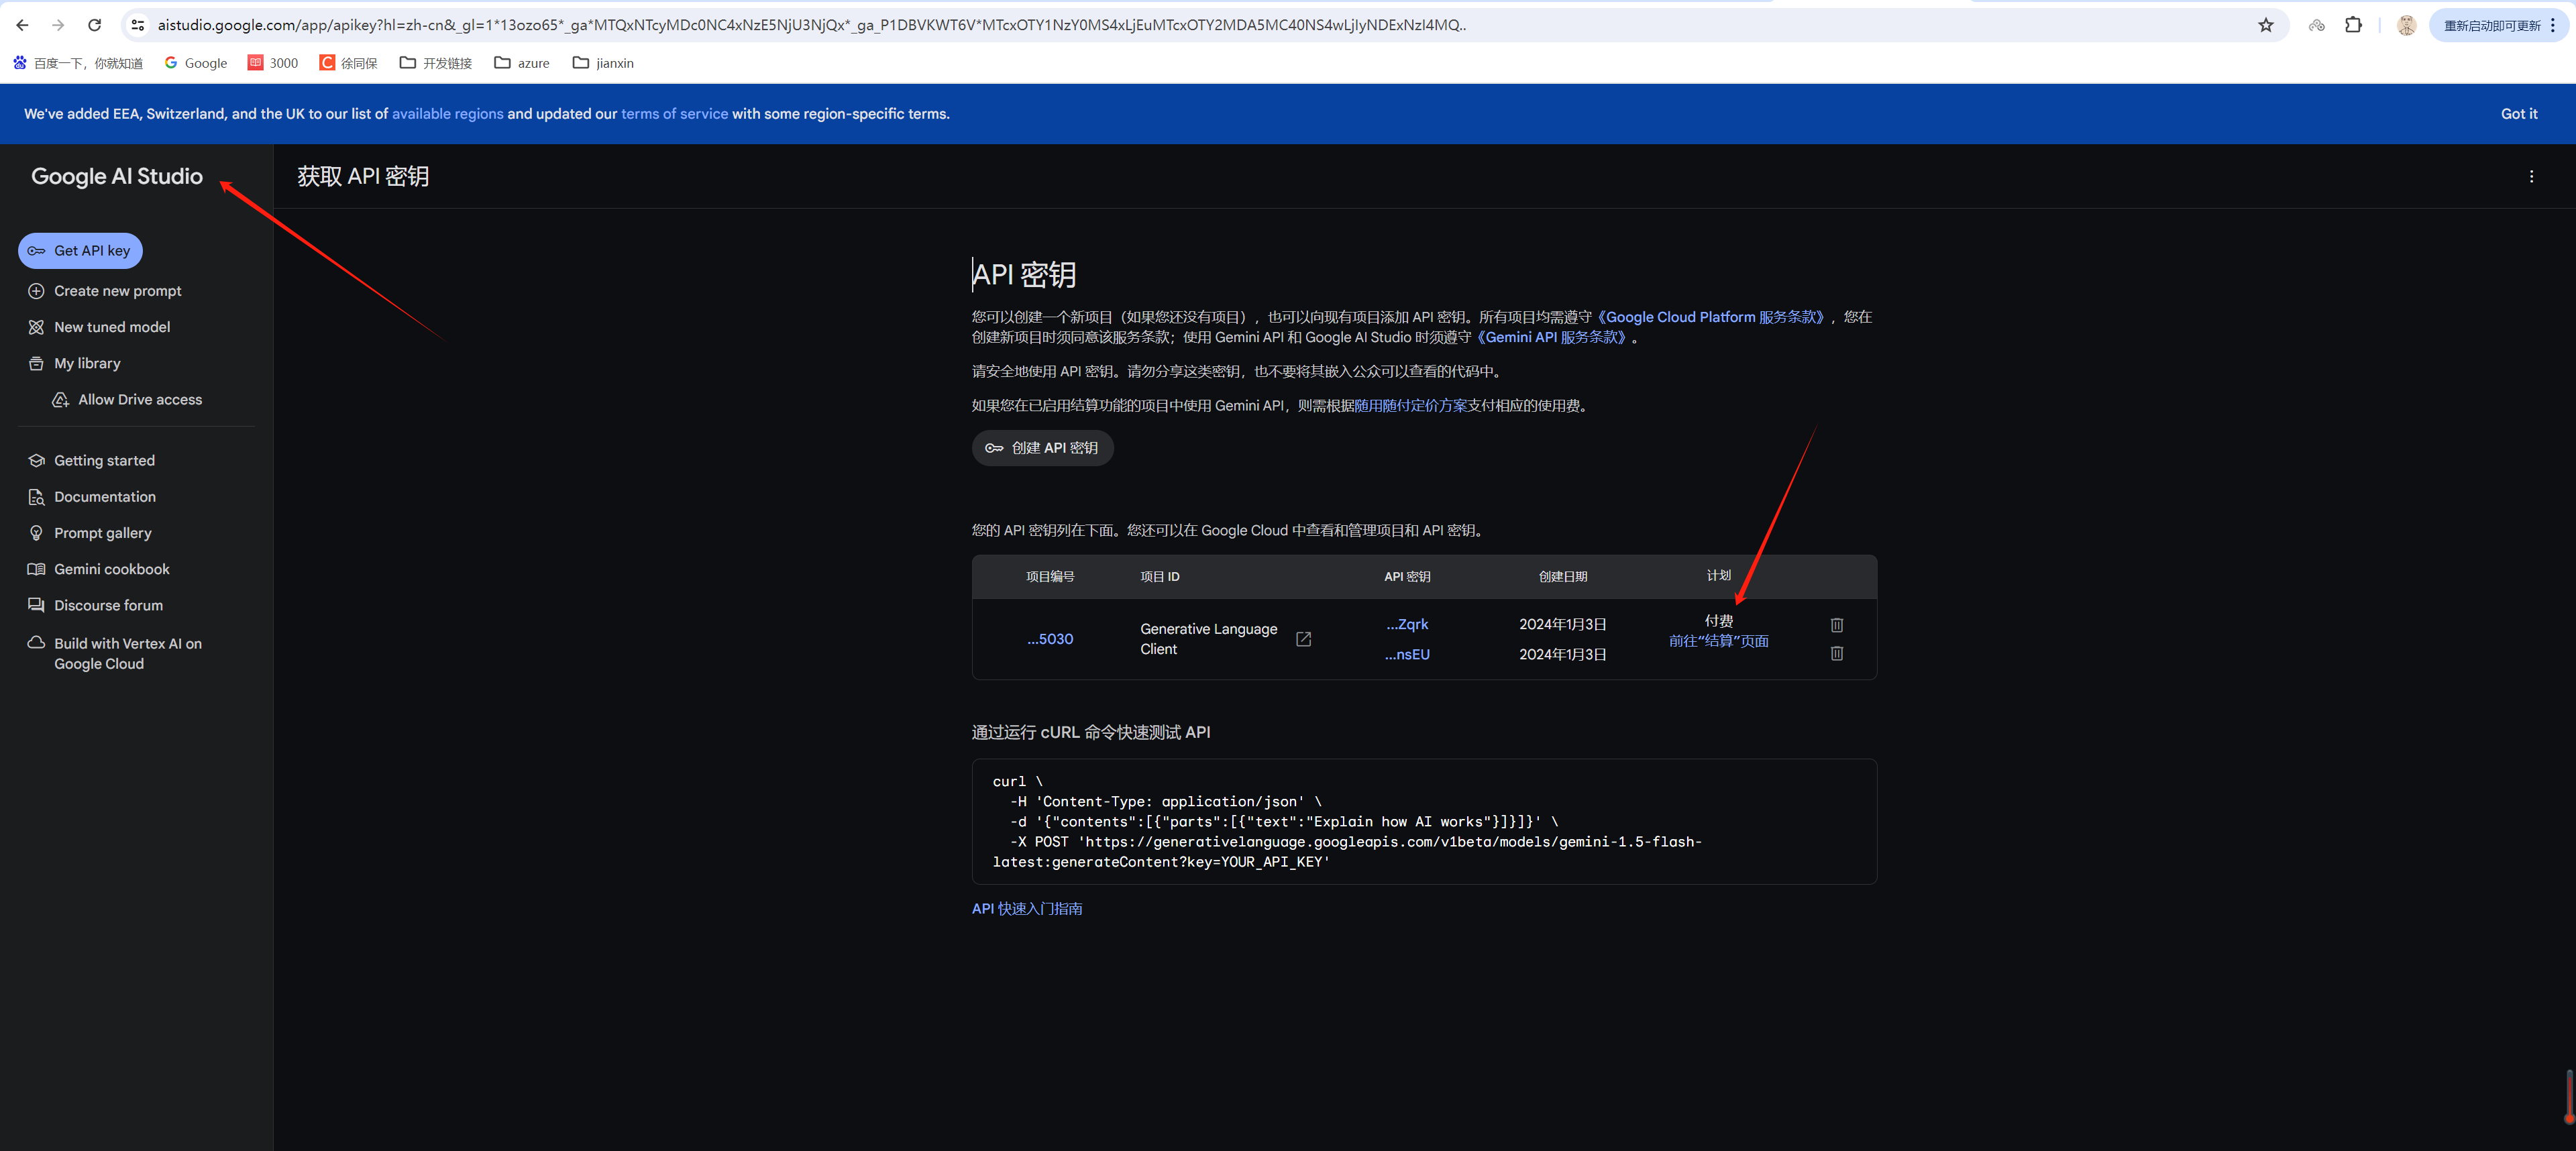Screen dimensions: 2576x1151
Task: Open 前往"结算"页面 billing link
Action: pos(1718,641)
